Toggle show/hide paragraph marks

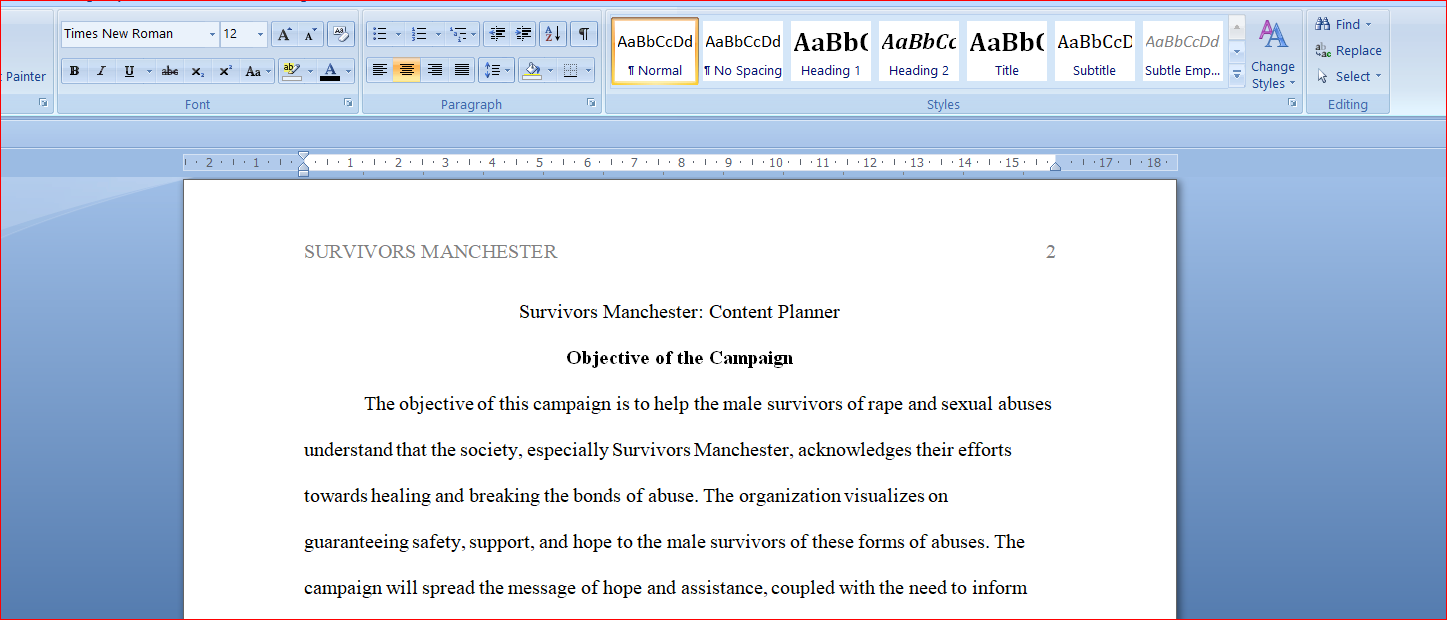[x=584, y=34]
